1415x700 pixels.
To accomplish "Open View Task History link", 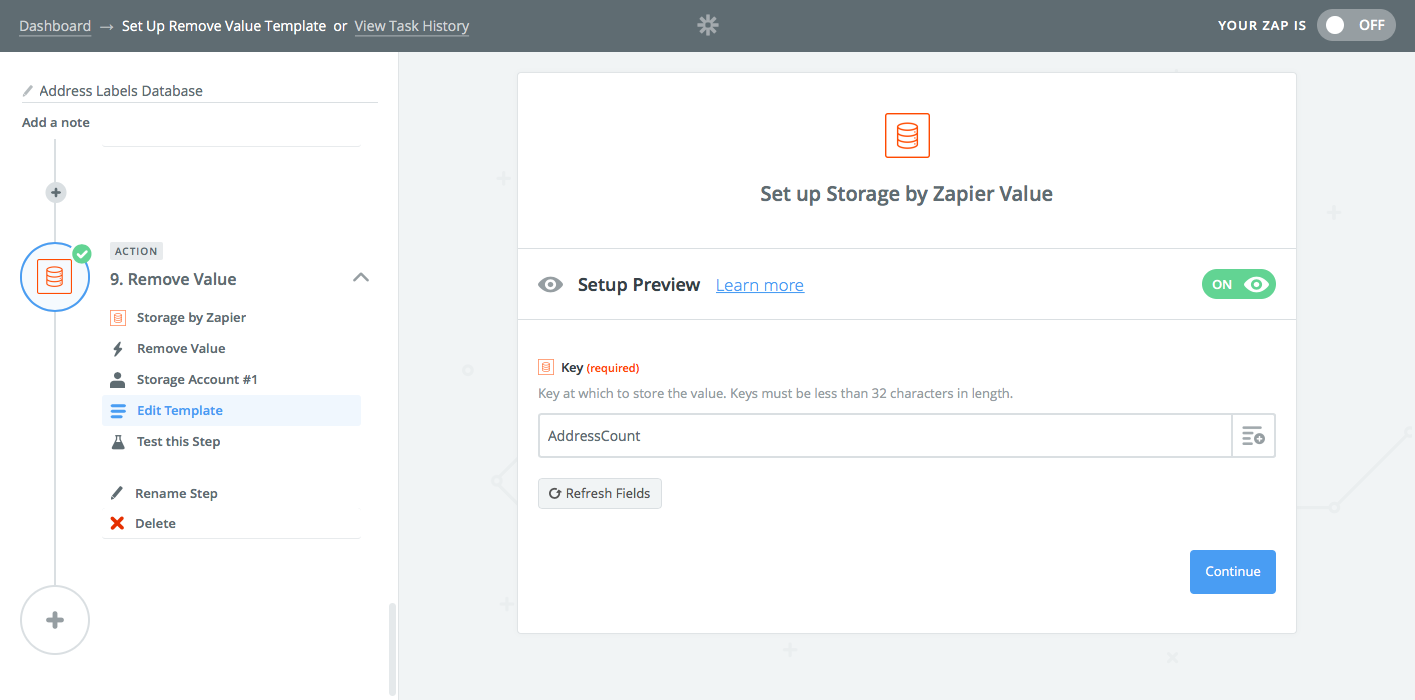I will tap(412, 26).
